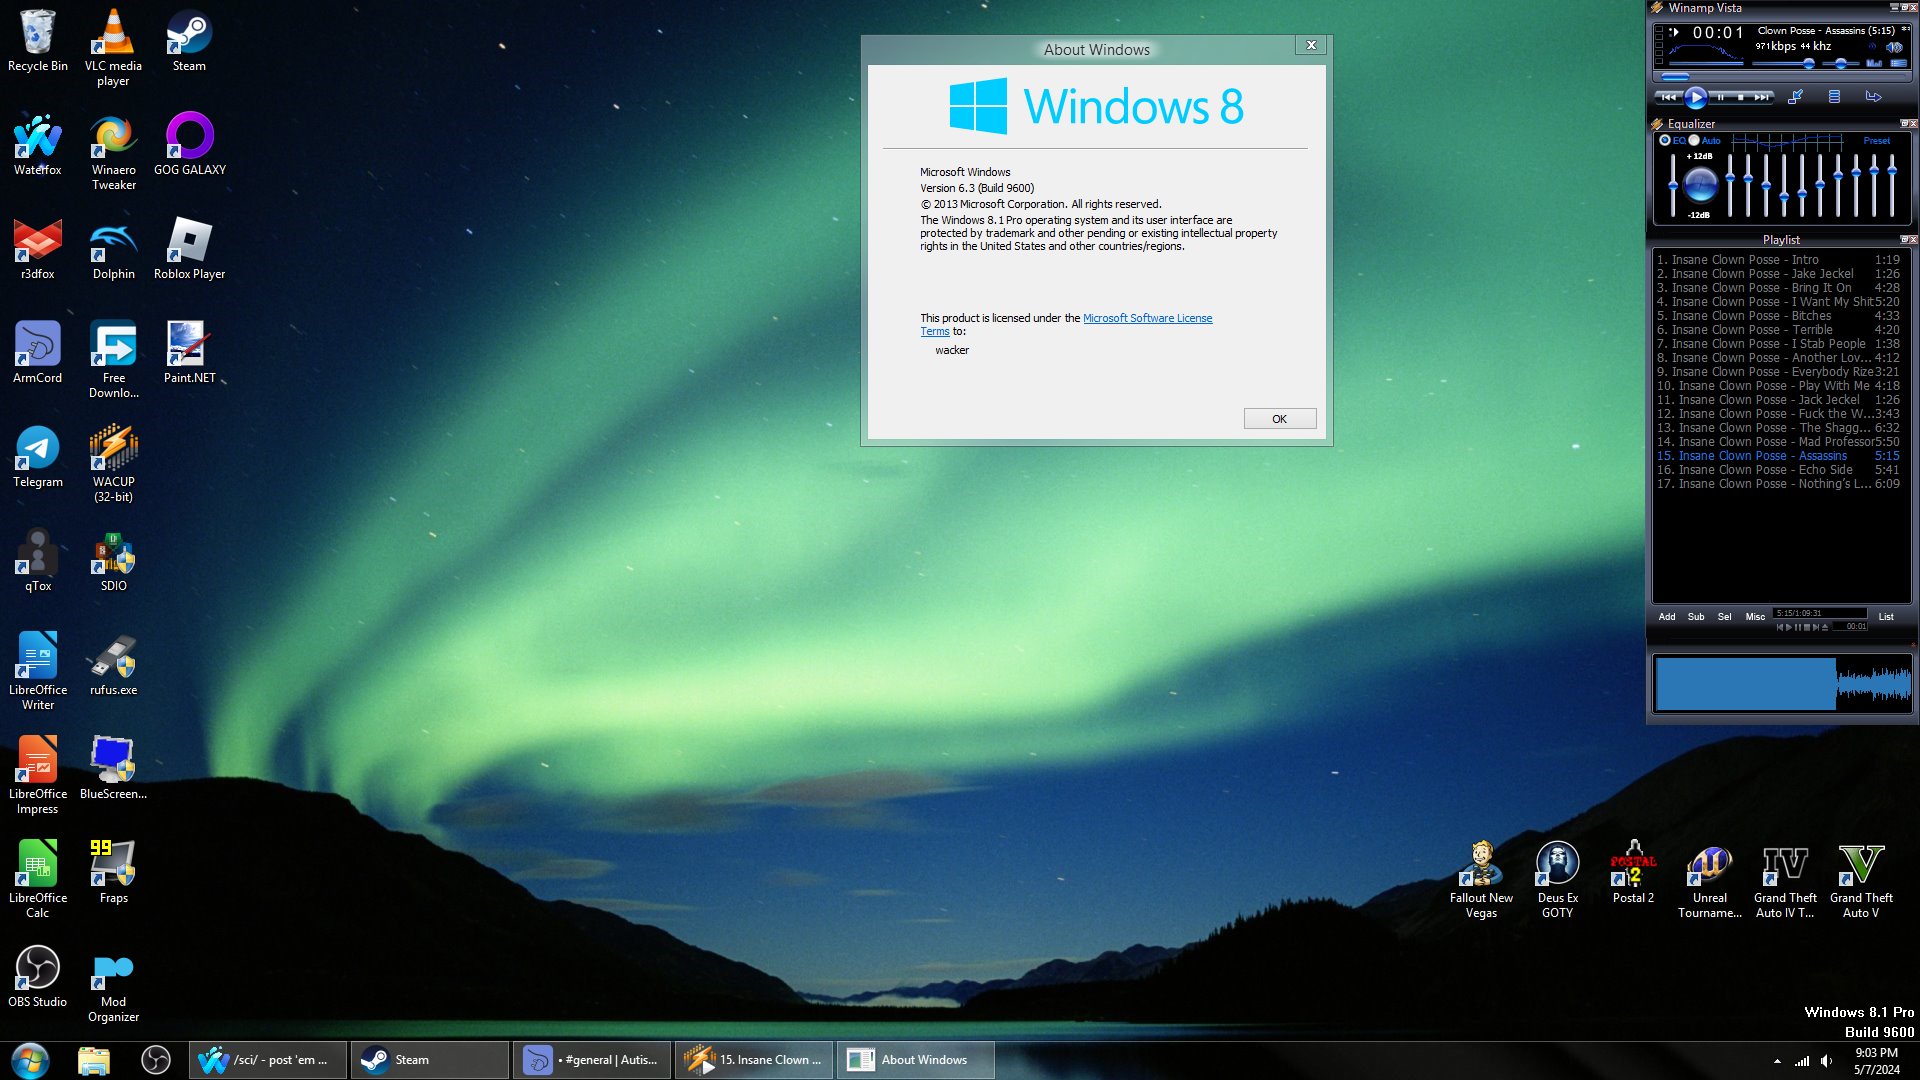The height and width of the screenshot is (1080, 1920).
Task: Select the Waterfox desktop icon
Action: click(38, 146)
